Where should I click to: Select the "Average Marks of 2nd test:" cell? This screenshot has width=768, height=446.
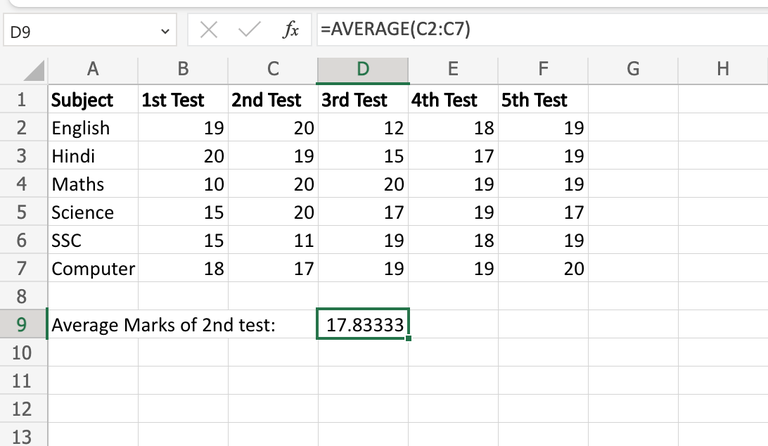click(x=162, y=324)
